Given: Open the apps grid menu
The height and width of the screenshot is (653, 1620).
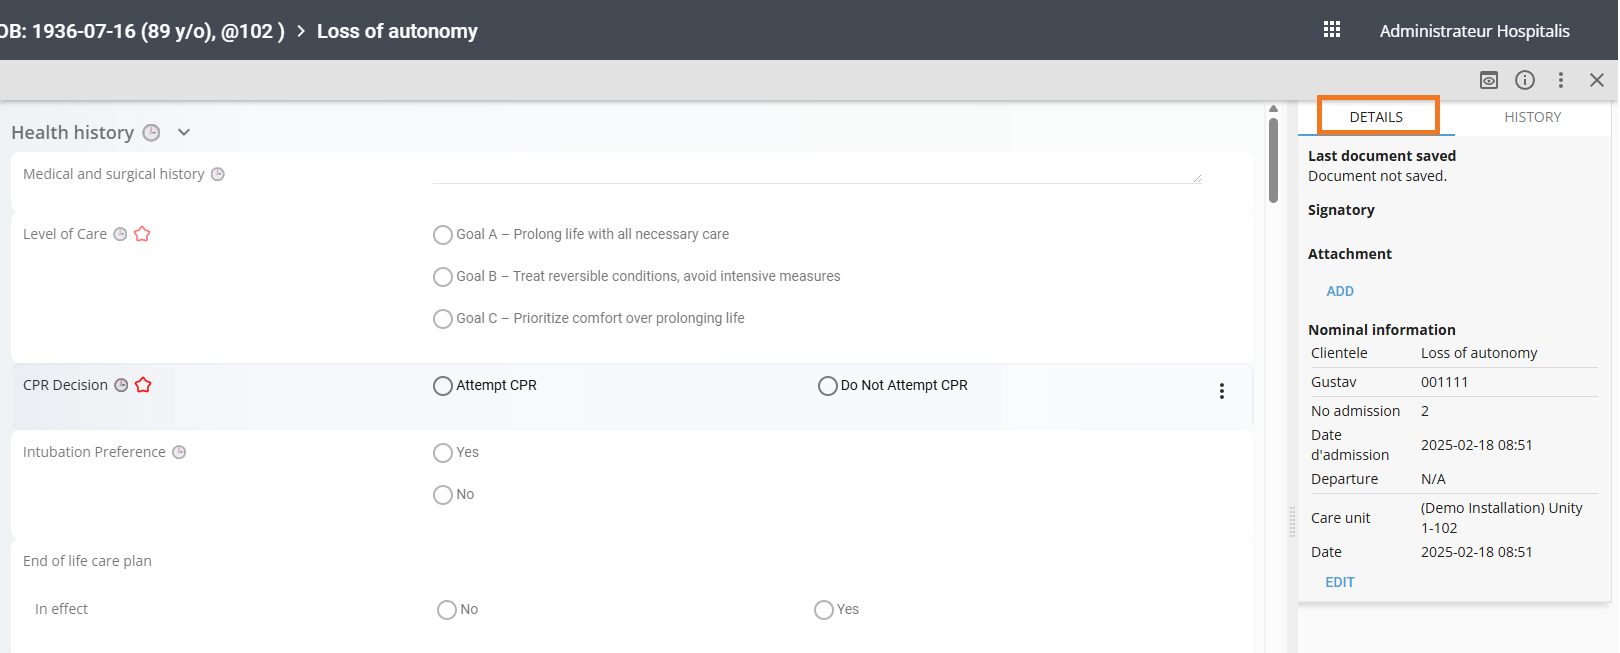Looking at the screenshot, I should pos(1331,30).
